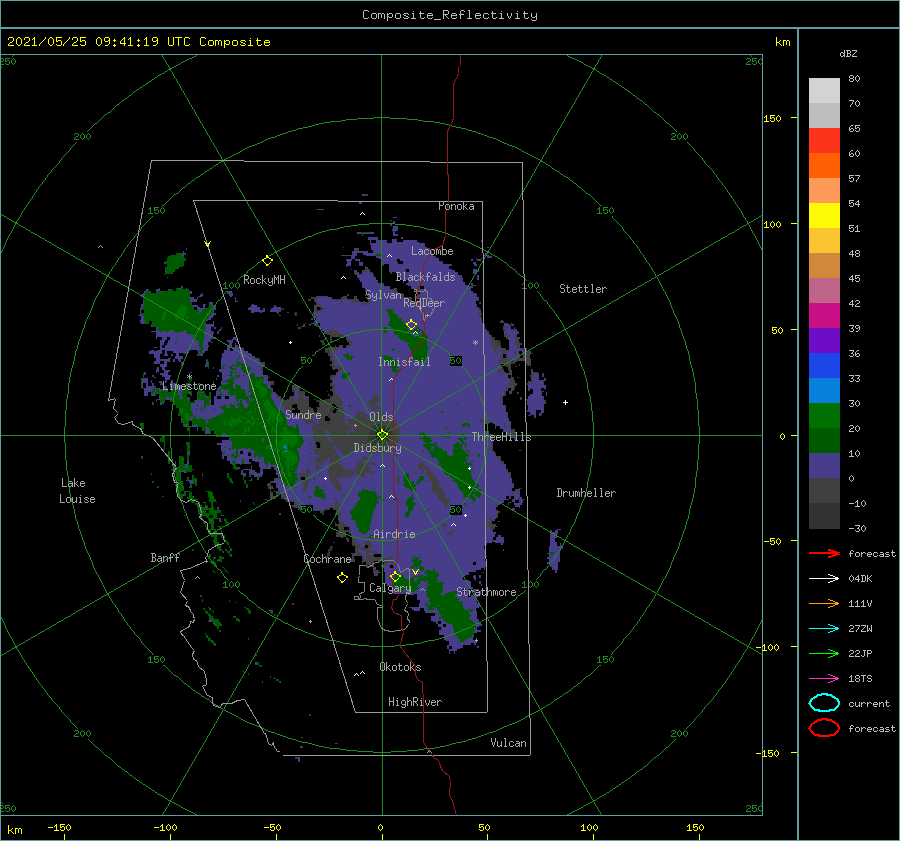Click the blue 33-36 dBZ legend swatch
This screenshot has width=900, height=841.
coord(824,365)
